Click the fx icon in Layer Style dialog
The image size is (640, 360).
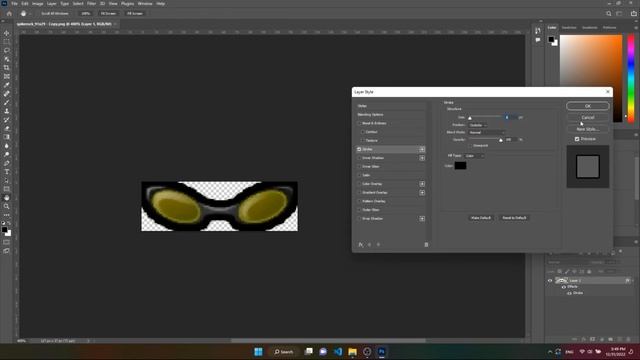click(x=360, y=244)
